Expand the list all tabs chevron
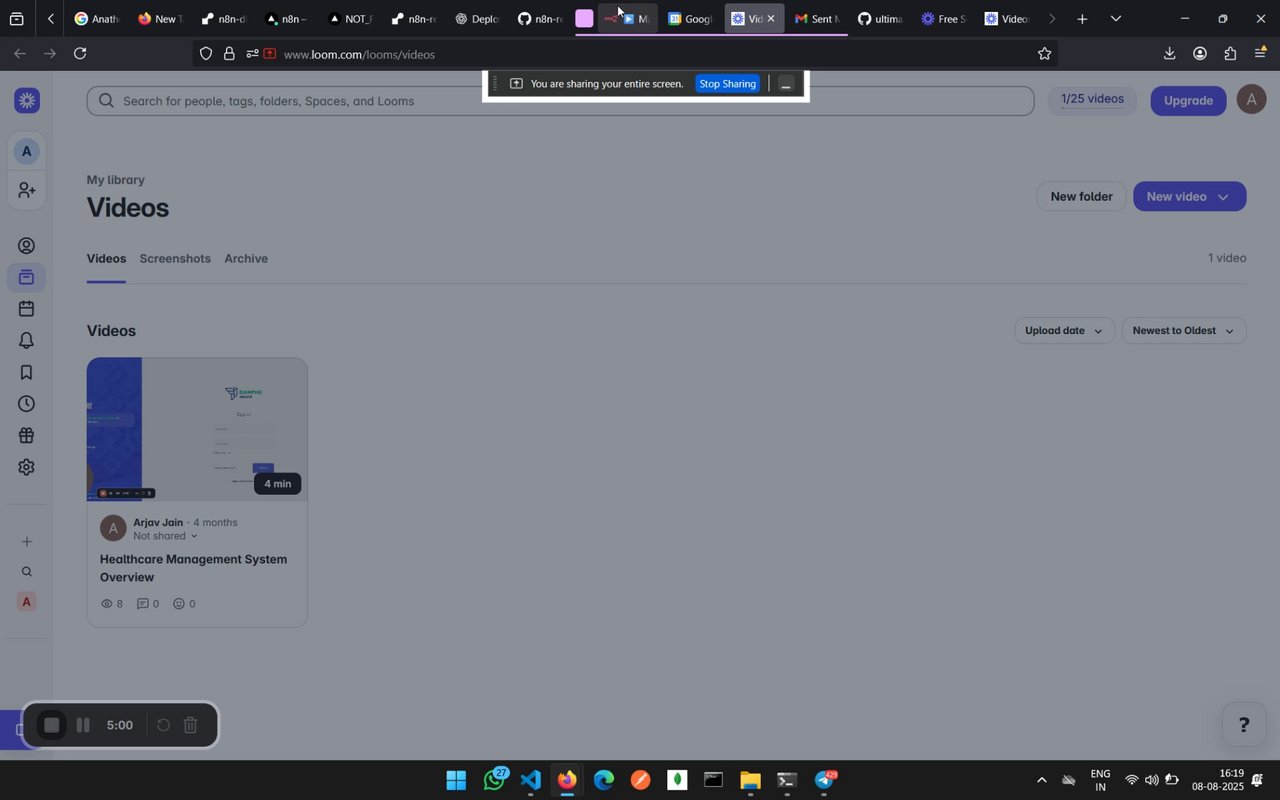This screenshot has width=1280, height=800. 1116,19
